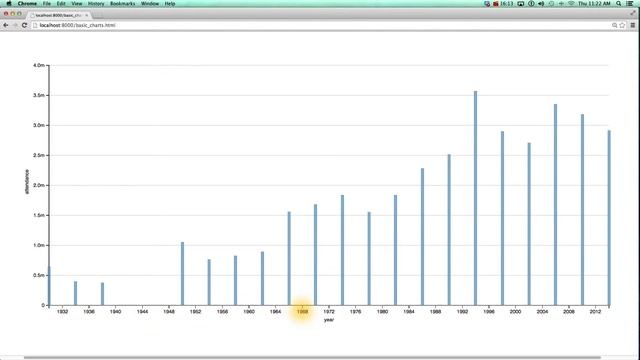Click the 1990 attendance bar
This screenshot has height=360, width=640.
[449, 230]
